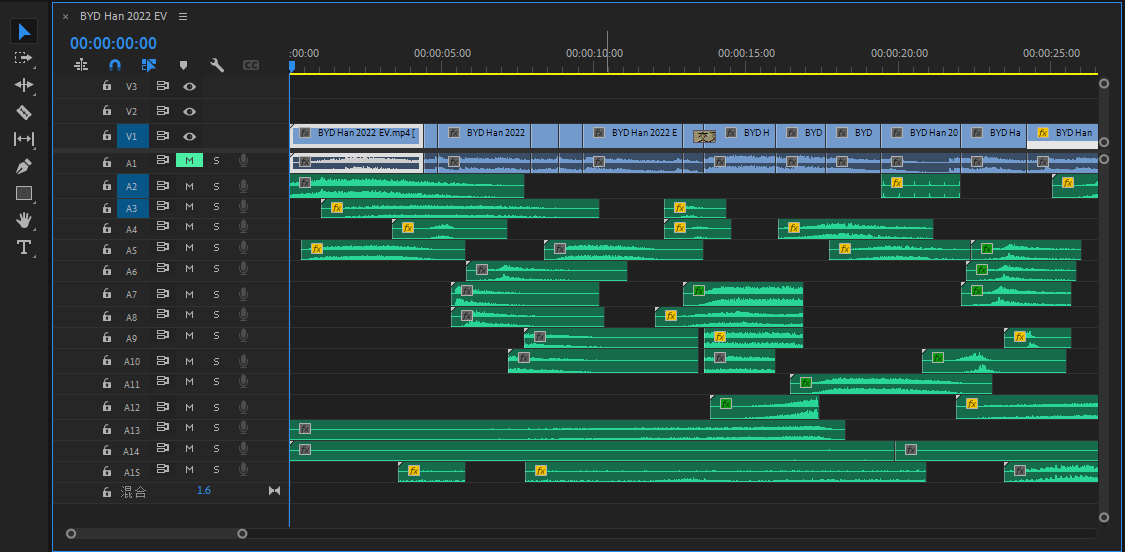Screen dimensions: 1125x552
Task: Select the Ripple Edit tool
Action: click(24, 85)
